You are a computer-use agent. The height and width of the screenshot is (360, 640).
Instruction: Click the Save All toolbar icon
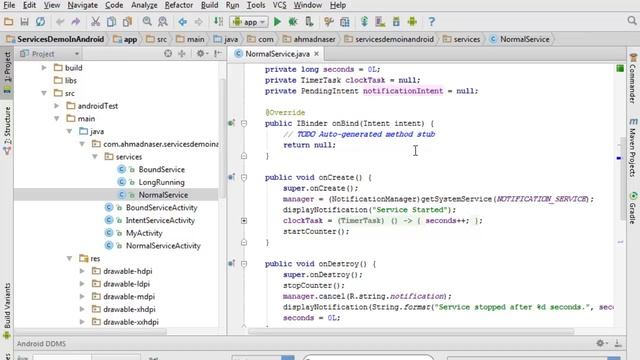point(24,22)
